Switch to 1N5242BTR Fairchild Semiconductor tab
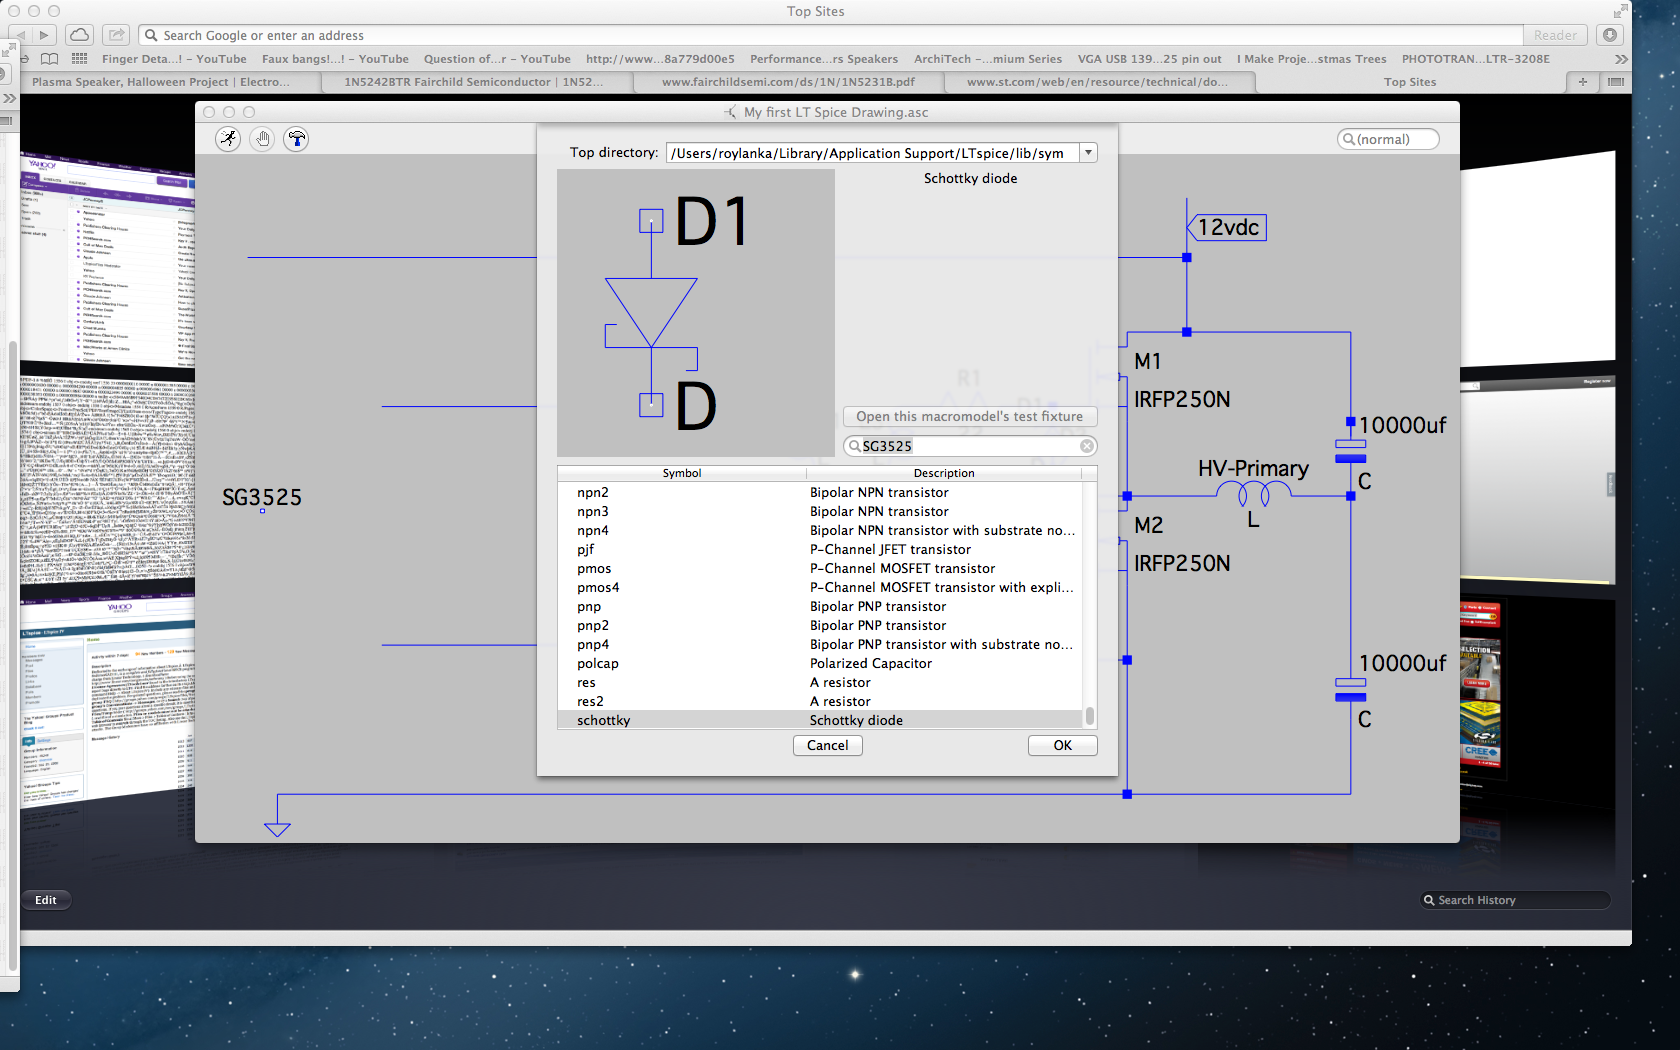This screenshot has height=1050, width=1680. [x=473, y=82]
